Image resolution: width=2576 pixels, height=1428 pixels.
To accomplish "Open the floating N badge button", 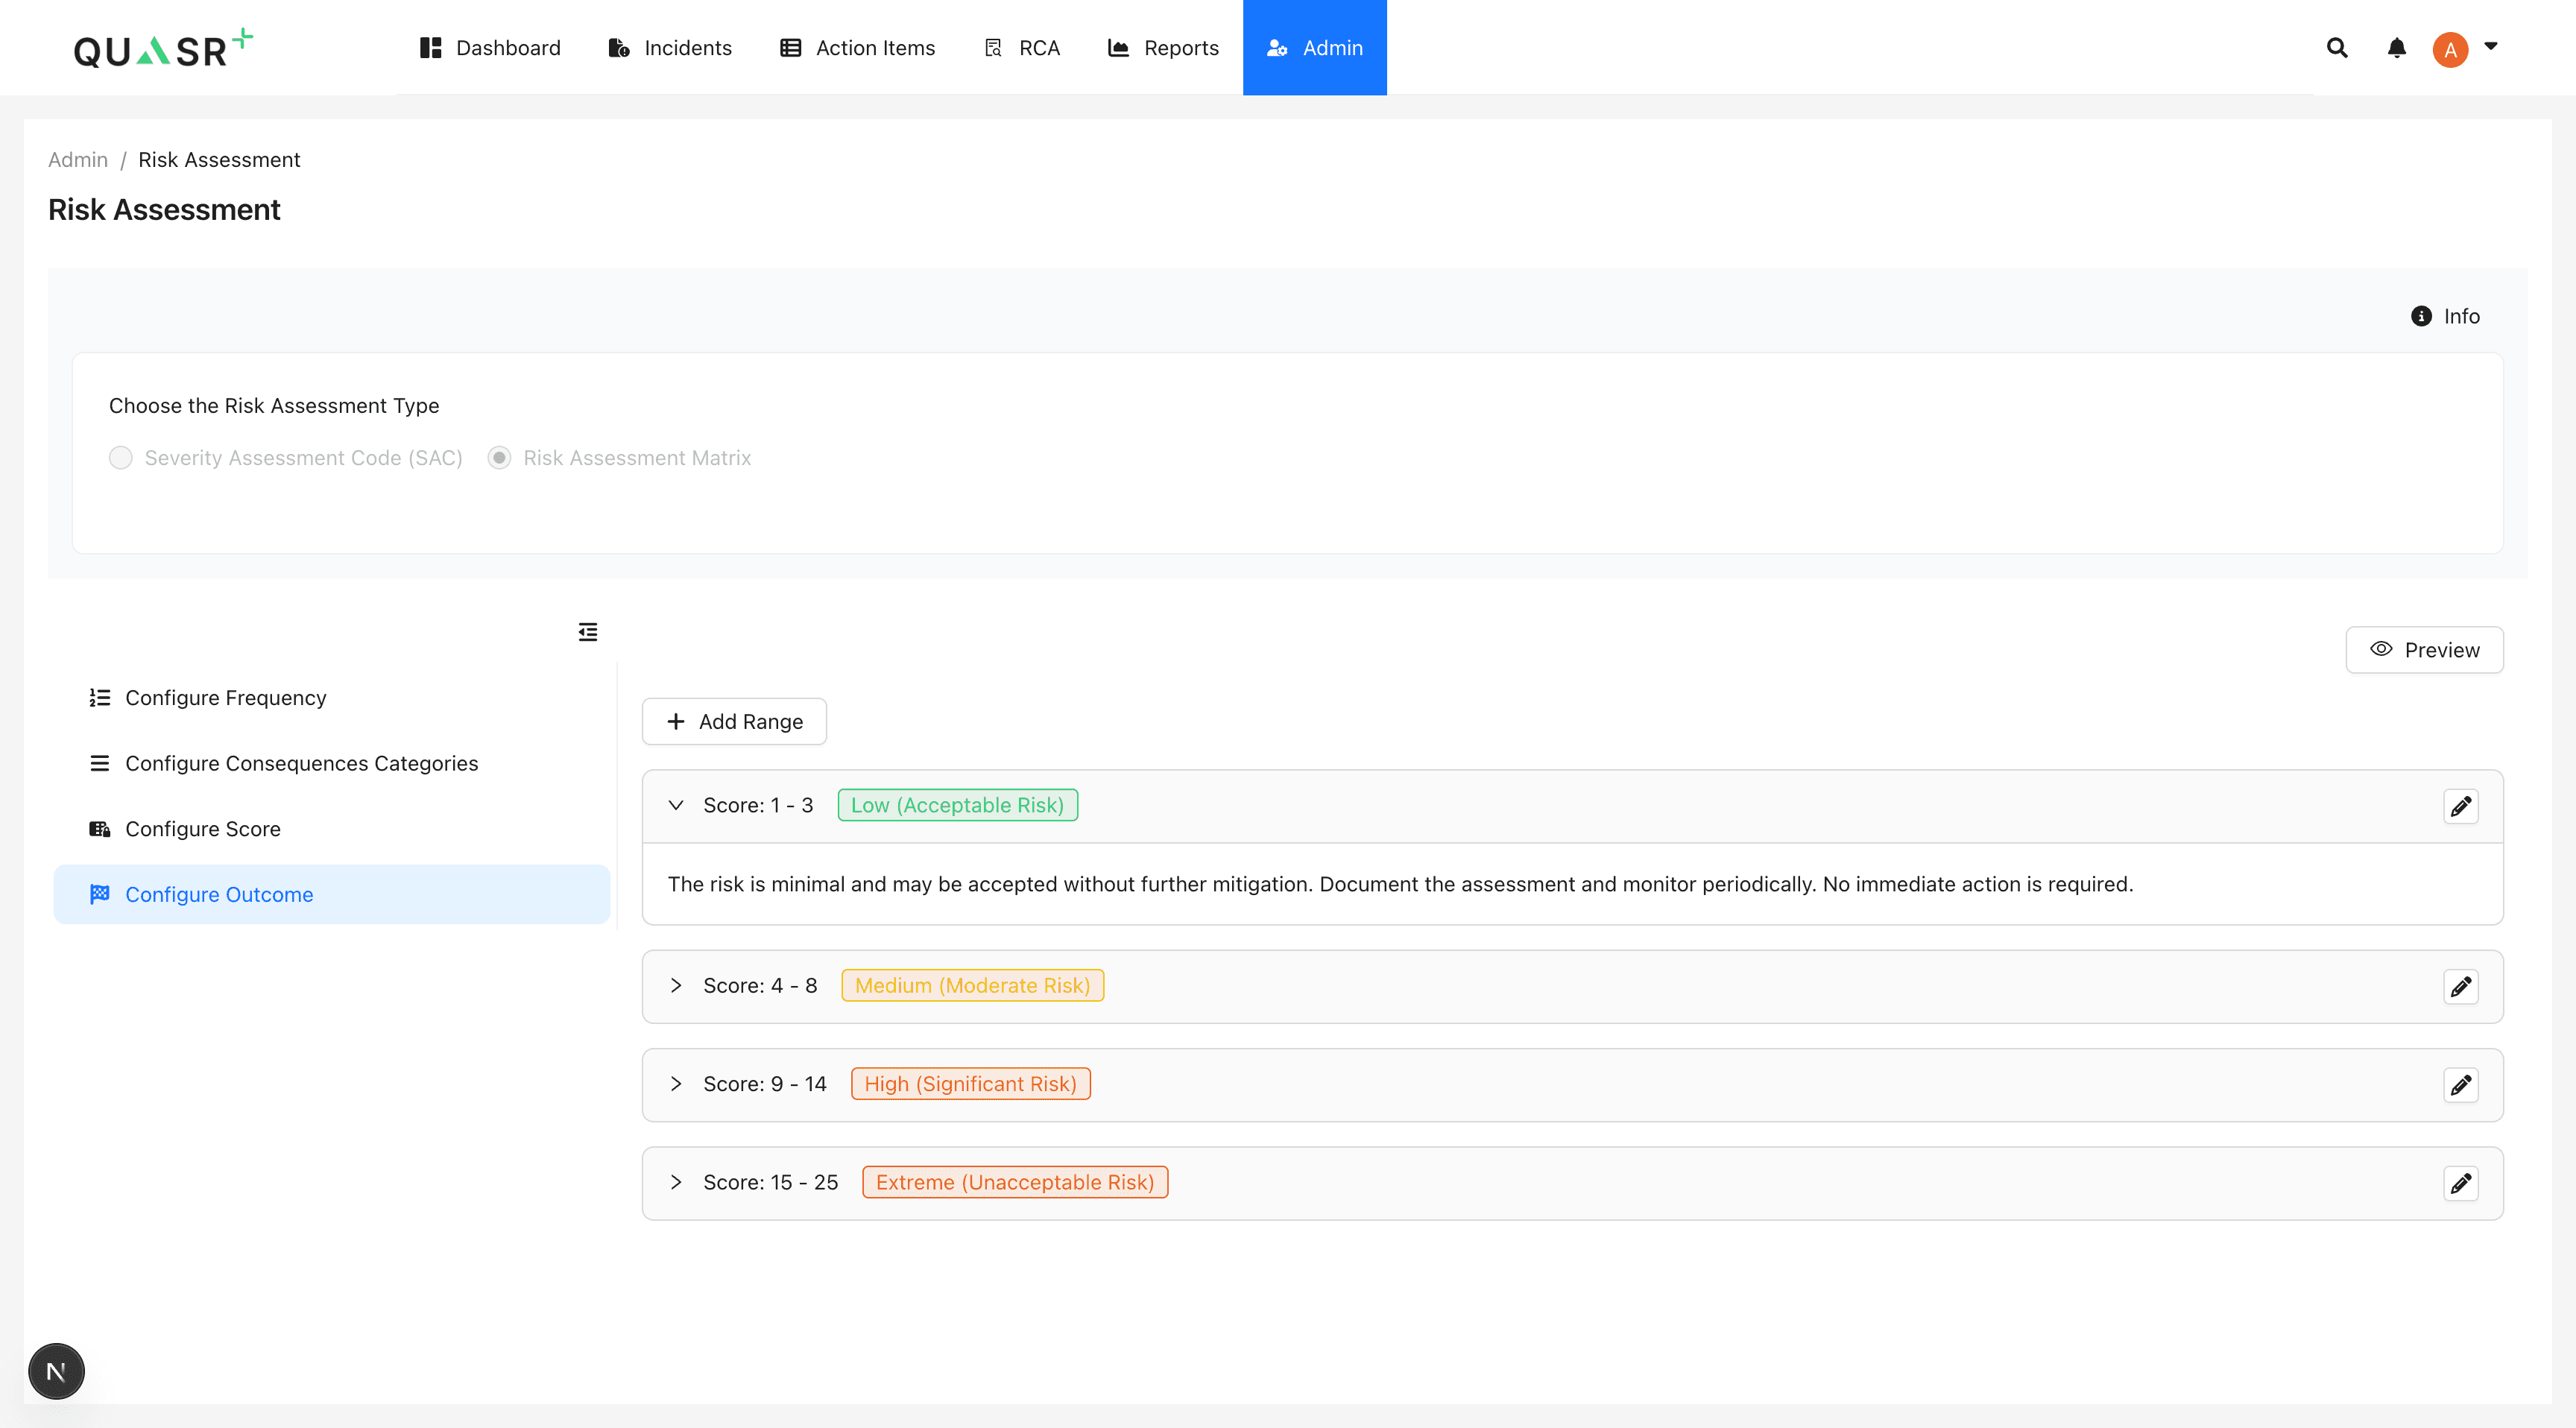I will tap(56, 1371).
